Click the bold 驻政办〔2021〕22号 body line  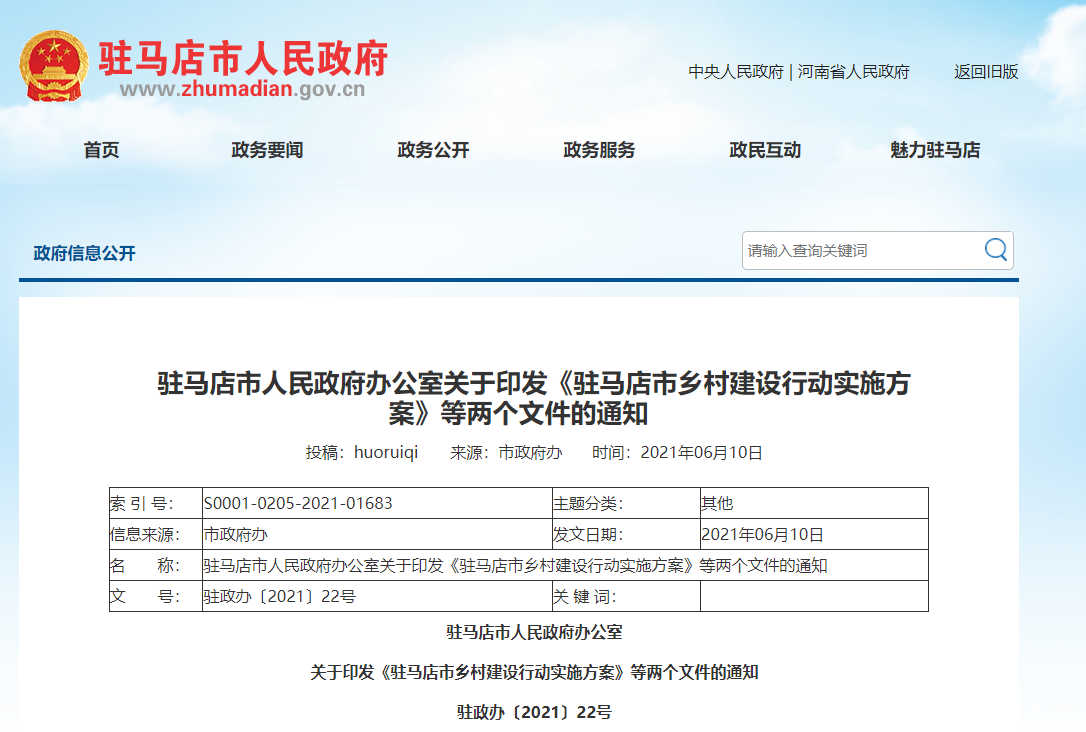pos(534,712)
